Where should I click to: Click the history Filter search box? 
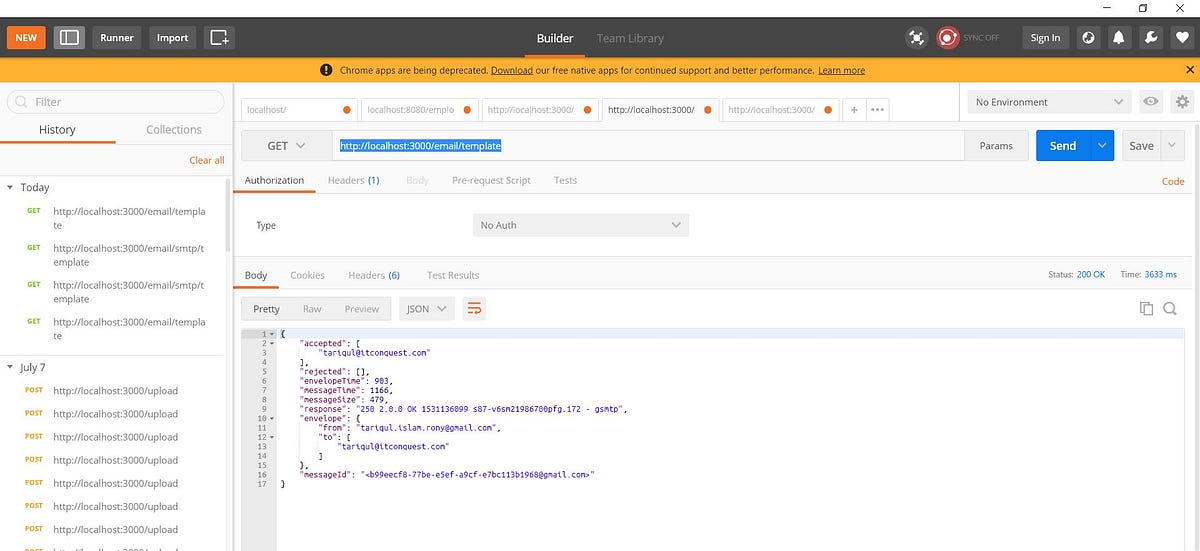coord(116,102)
